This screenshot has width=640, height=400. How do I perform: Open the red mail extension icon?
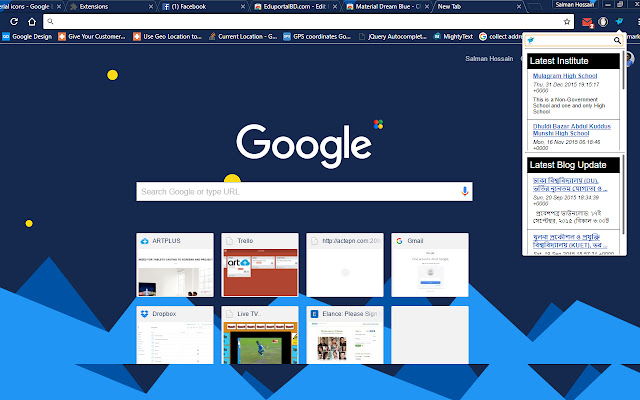587,22
